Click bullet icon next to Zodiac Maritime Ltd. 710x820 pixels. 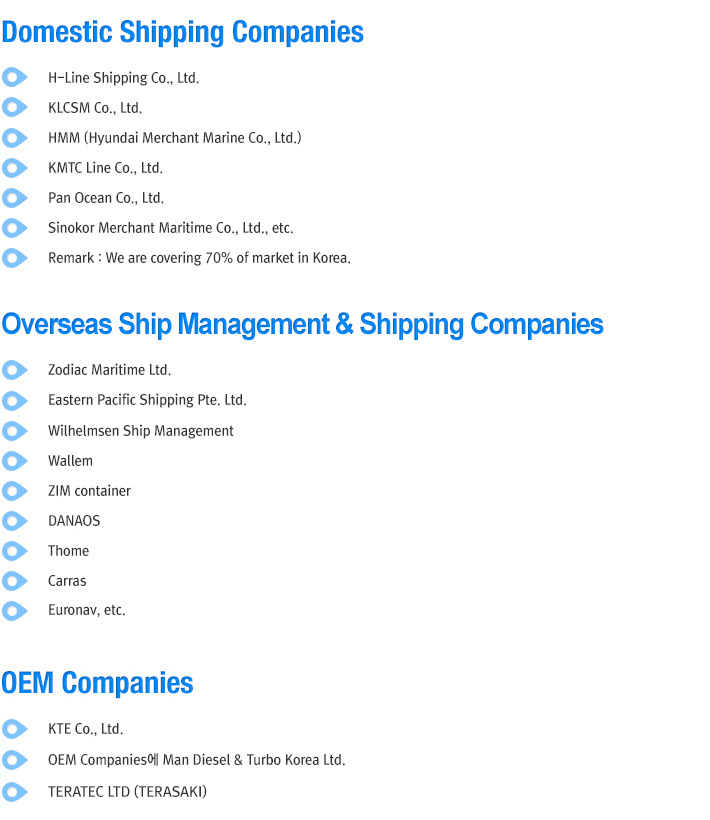pyautogui.click(x=15, y=370)
